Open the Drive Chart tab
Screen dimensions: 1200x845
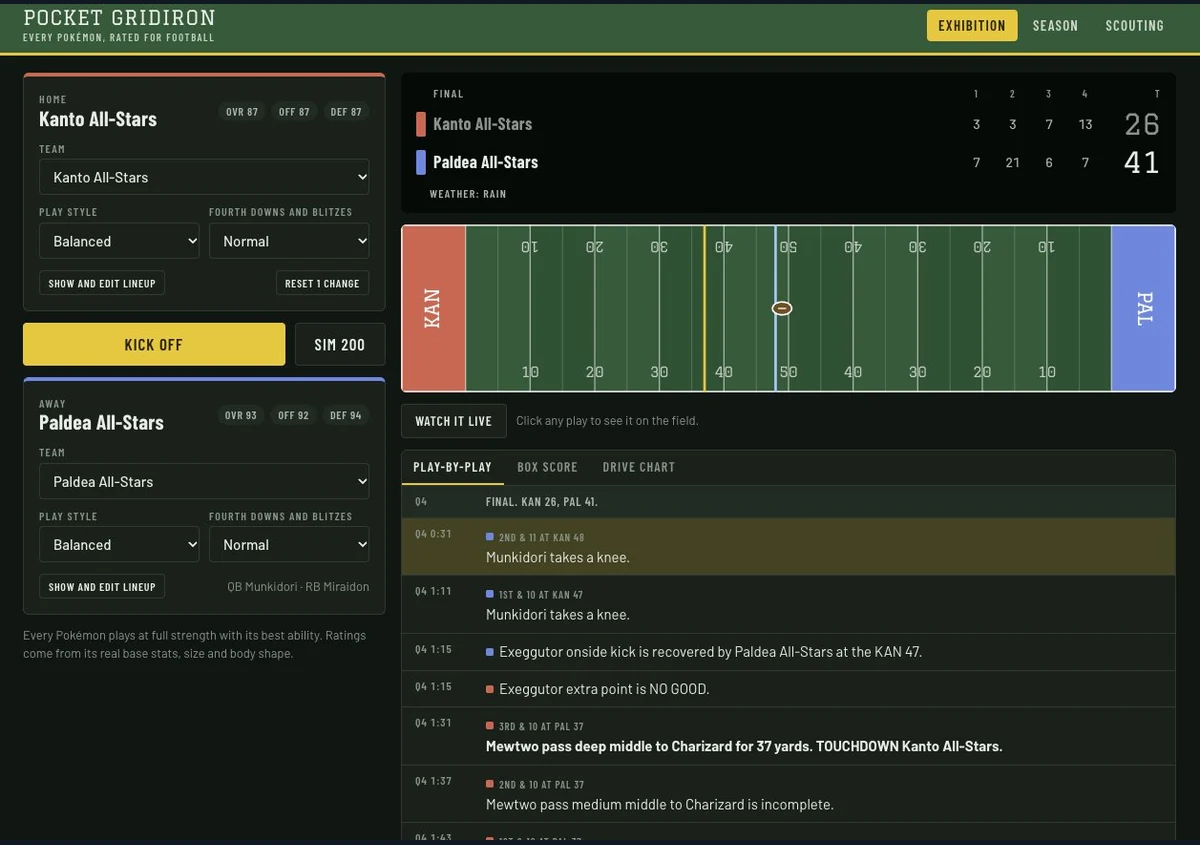638,467
